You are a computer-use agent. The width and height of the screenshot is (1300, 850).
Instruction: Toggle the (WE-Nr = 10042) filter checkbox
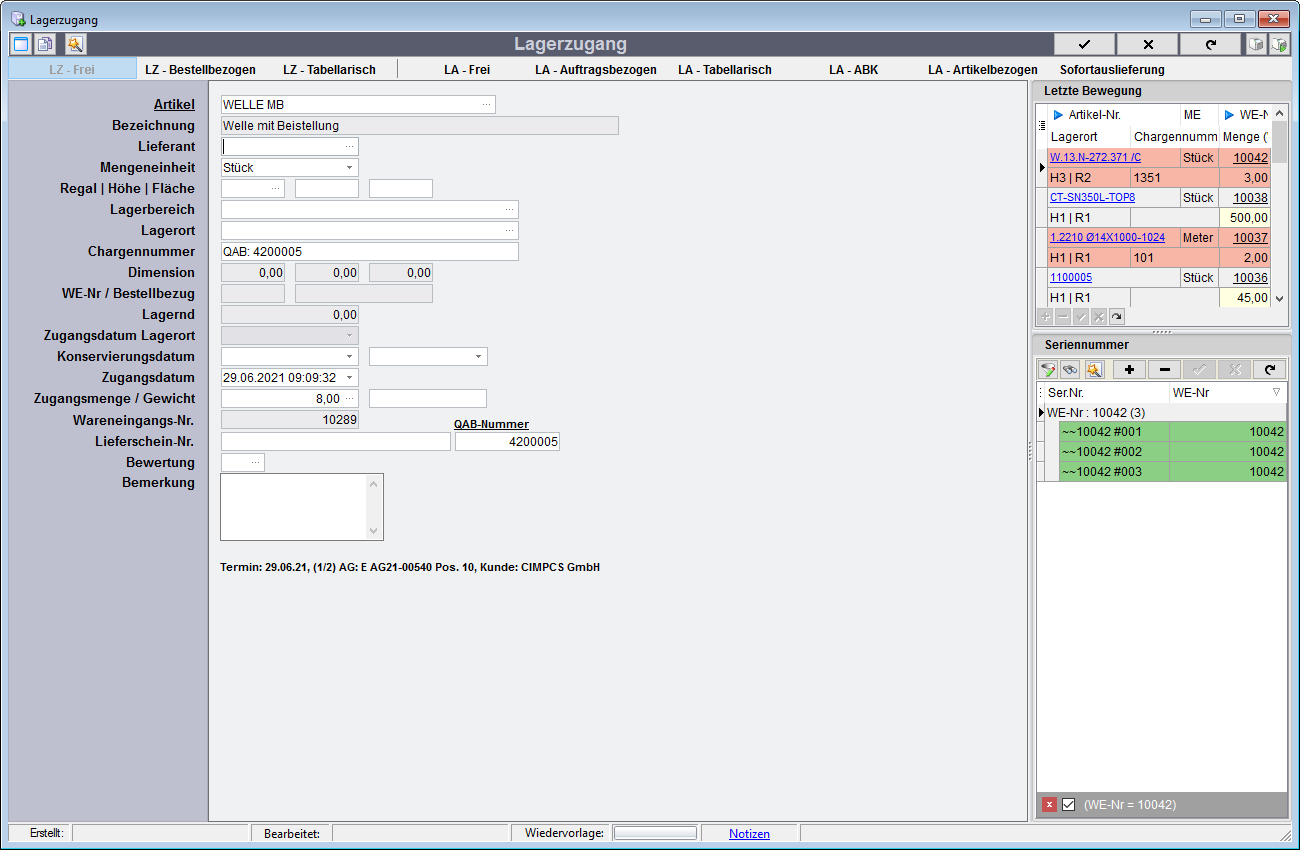tap(1068, 804)
